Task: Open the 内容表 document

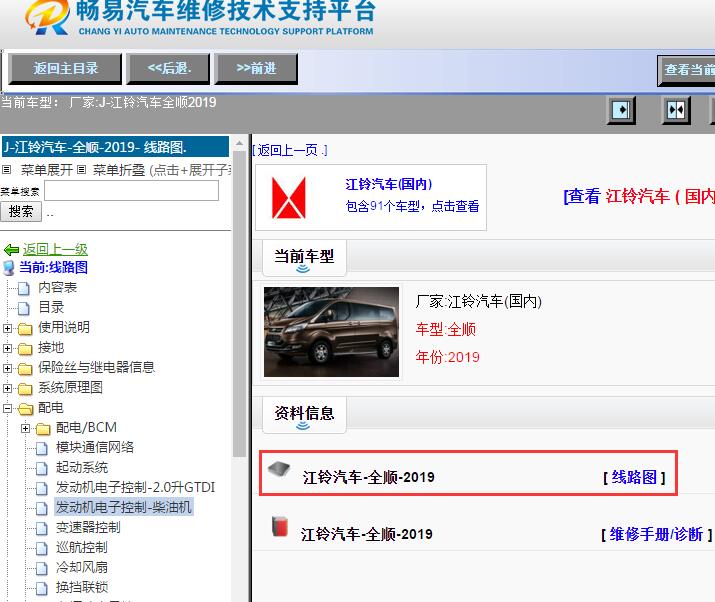Action: 57,287
